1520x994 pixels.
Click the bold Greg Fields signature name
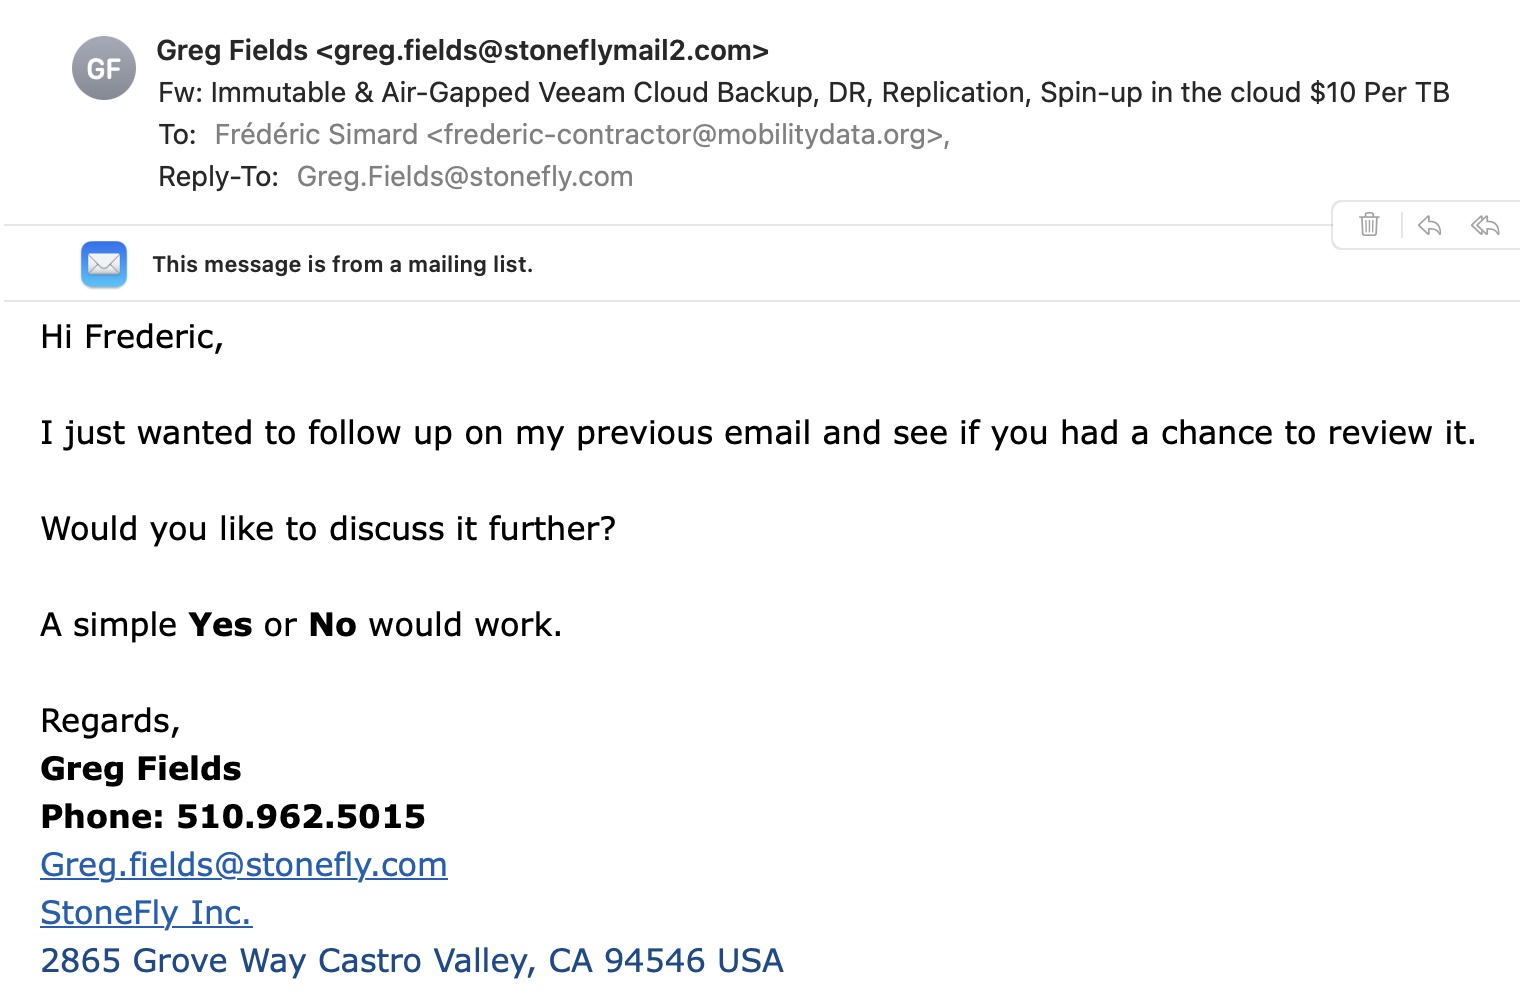(141, 768)
